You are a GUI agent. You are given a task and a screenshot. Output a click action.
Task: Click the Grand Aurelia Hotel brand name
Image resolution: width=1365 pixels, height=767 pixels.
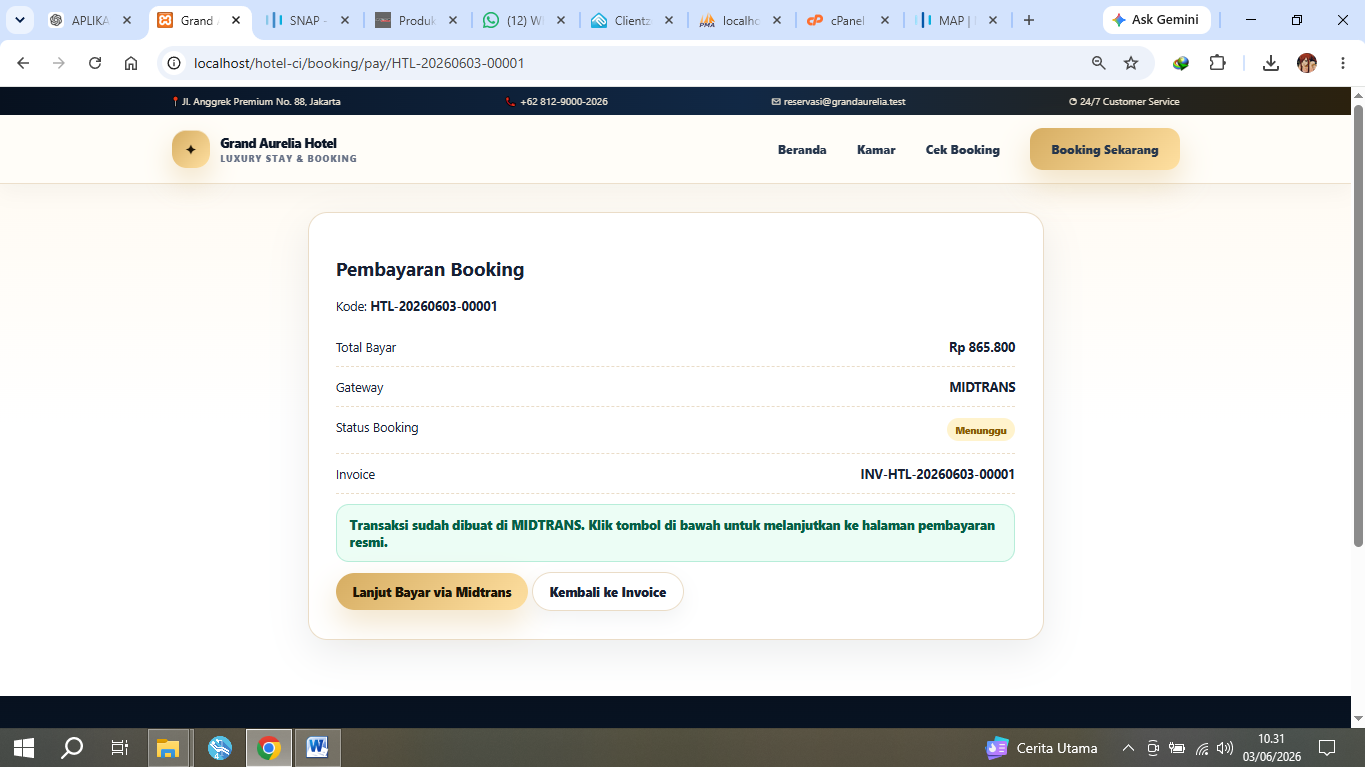279,143
